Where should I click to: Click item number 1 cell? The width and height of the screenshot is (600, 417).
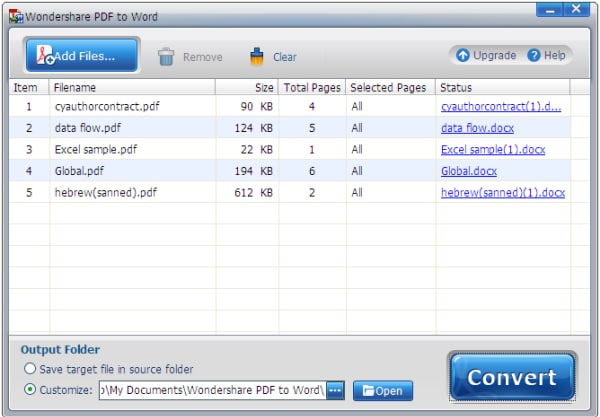pos(29,106)
